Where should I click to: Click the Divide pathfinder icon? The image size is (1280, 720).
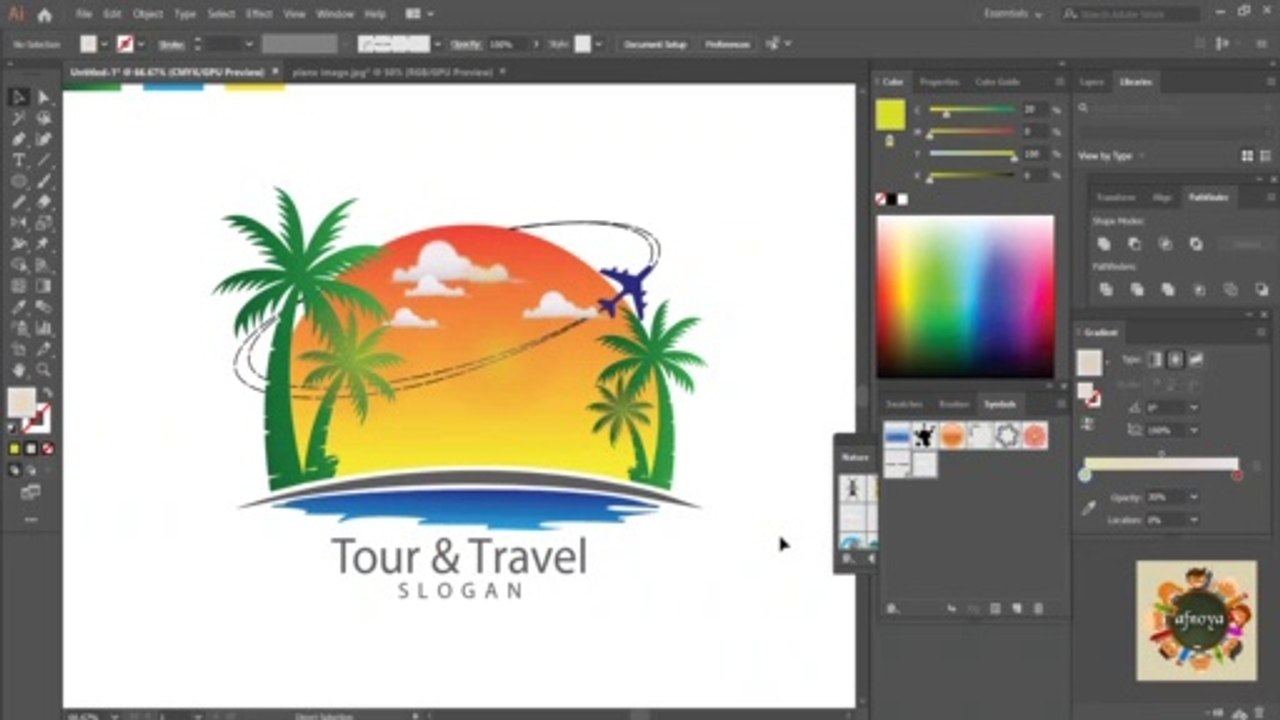pos(1106,289)
